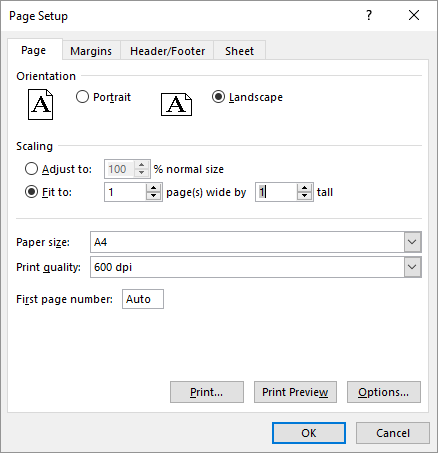438x453 pixels.
Task: Click the landscape page orientation icon
Action: tap(176, 104)
